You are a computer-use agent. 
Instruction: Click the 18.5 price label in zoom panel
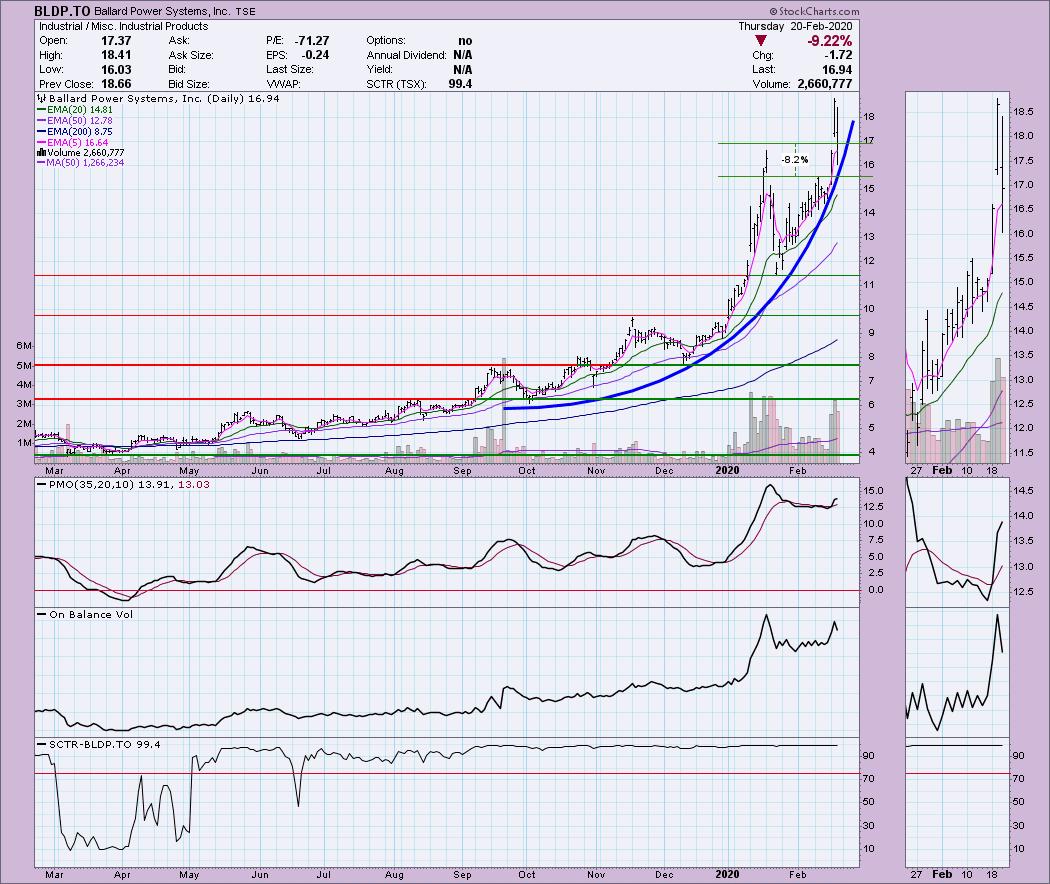coord(1022,111)
